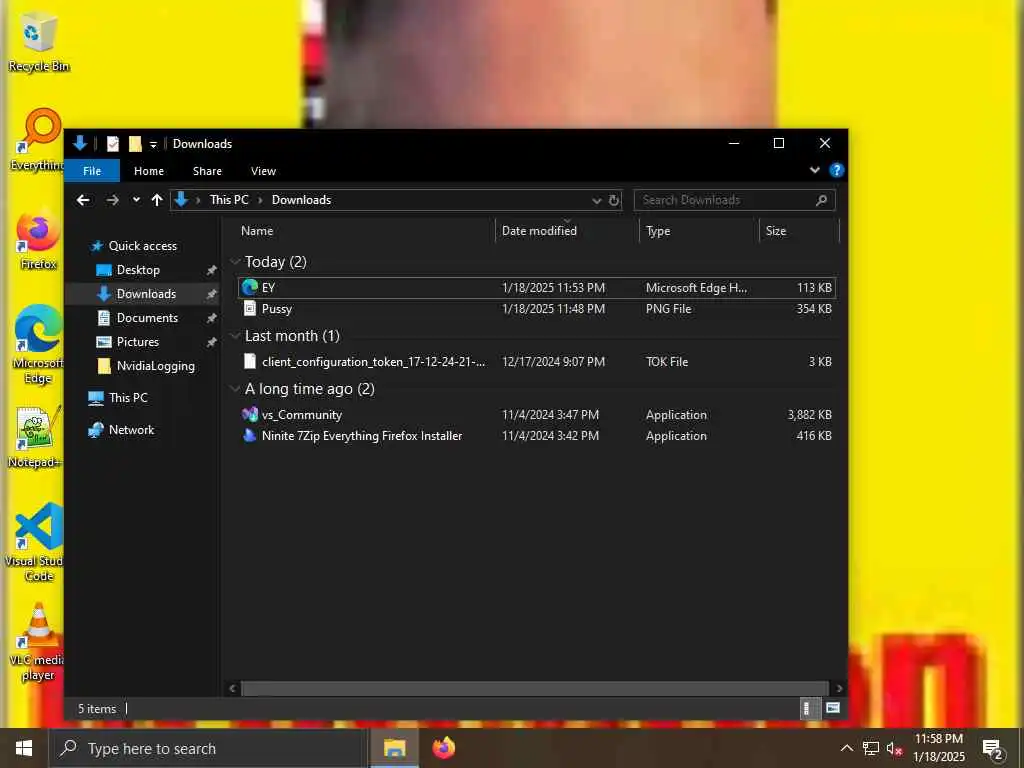Screen dimensions: 1024x768
Task: Sort by the Type column header
Action: tap(699, 231)
